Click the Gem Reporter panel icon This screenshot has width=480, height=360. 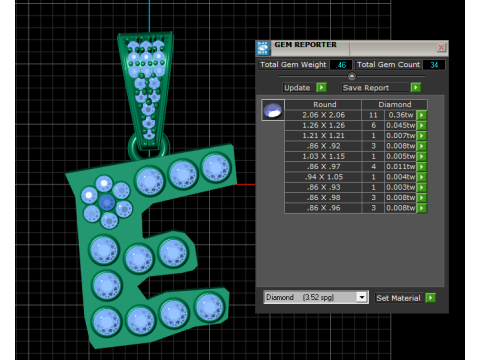click(x=263, y=48)
